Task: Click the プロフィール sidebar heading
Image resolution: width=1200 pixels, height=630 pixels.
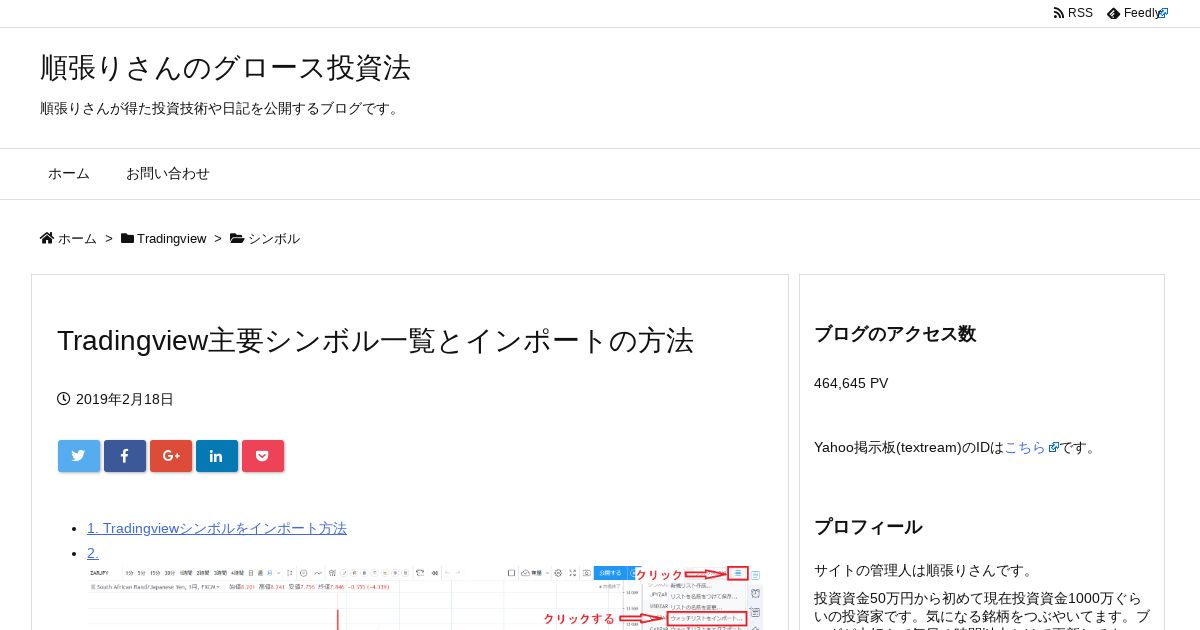Action: pyautogui.click(x=868, y=527)
